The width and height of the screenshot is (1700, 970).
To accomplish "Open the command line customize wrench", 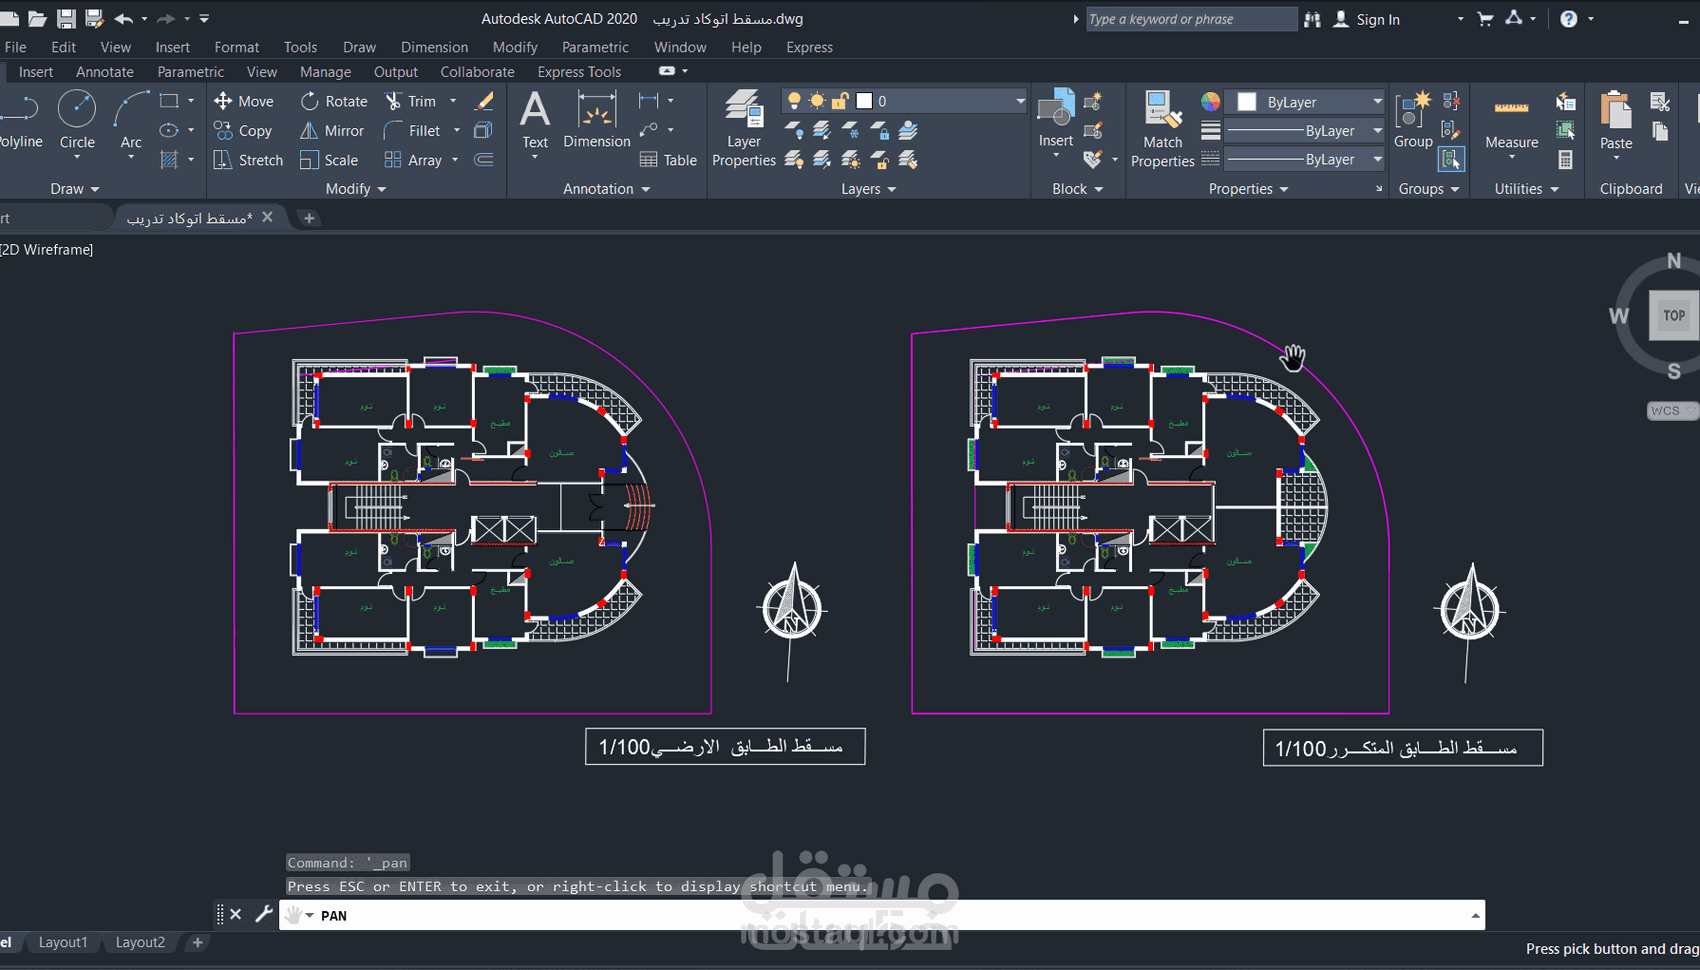I will [264, 914].
